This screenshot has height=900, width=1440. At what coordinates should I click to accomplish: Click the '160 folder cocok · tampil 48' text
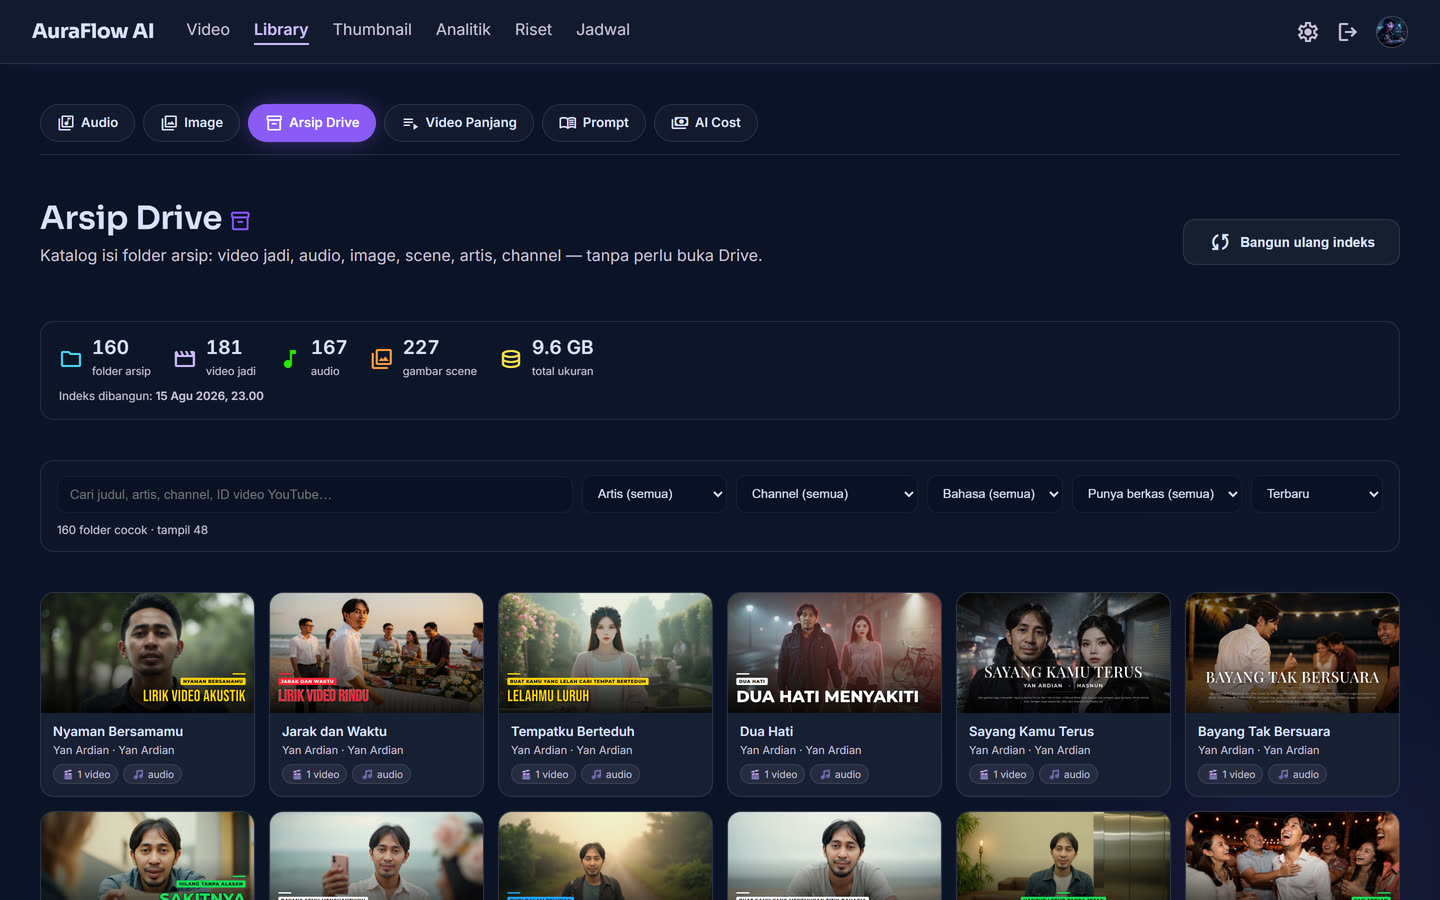pyautogui.click(x=132, y=530)
